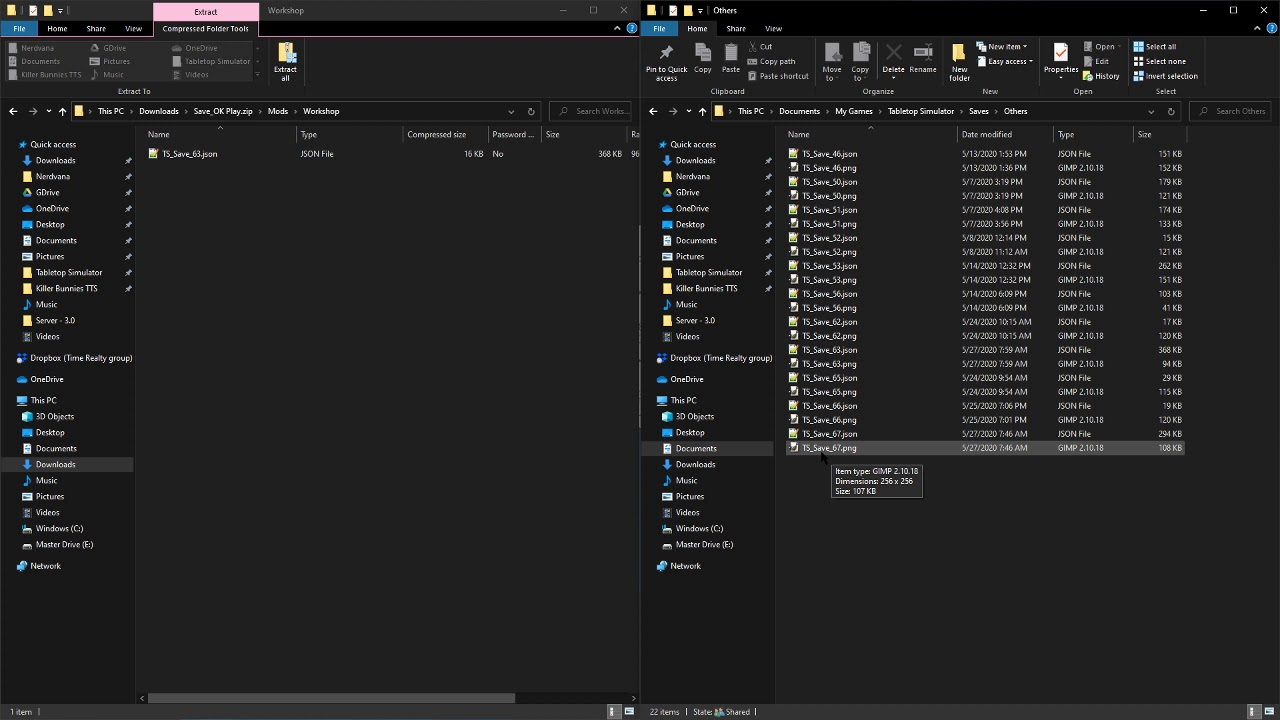Open the Easy access dropdown
1280x720 pixels.
tap(1005, 61)
